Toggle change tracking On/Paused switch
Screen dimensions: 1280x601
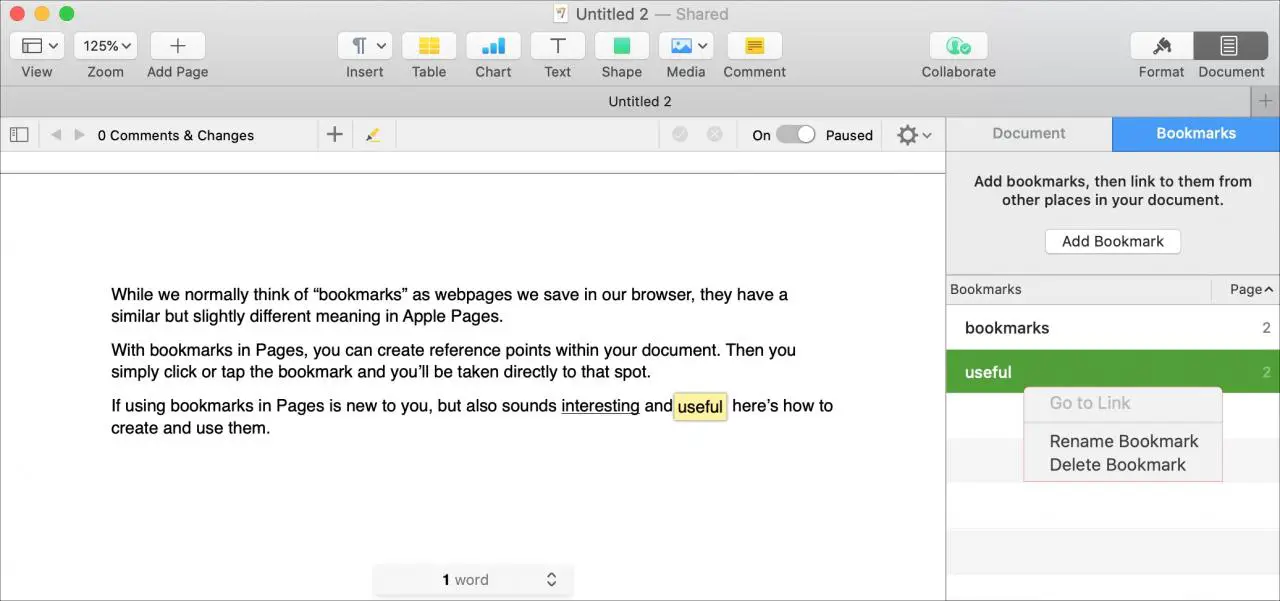796,135
